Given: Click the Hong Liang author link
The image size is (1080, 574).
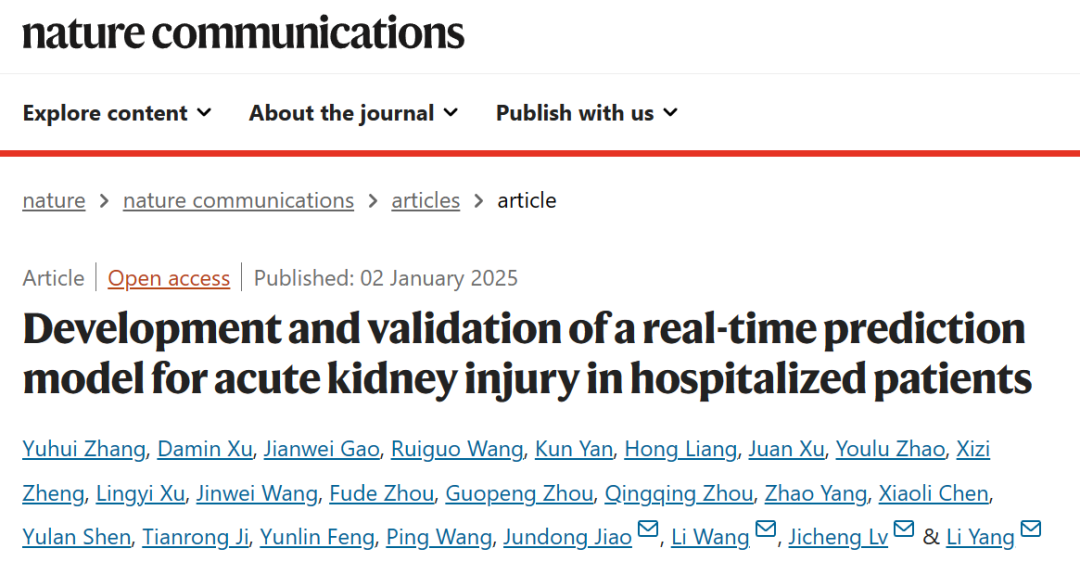Looking at the screenshot, I should tap(681, 449).
